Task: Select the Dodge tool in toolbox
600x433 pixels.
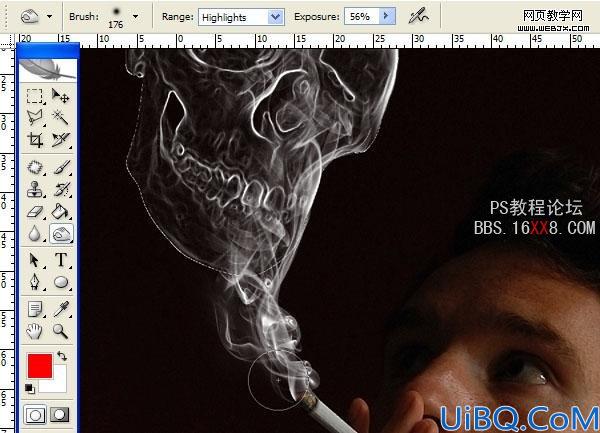Action: [x=61, y=233]
